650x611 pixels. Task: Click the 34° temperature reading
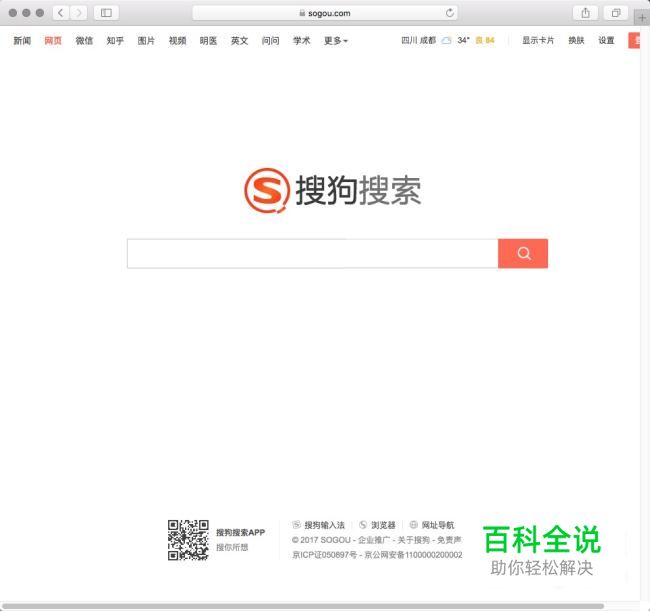click(463, 40)
